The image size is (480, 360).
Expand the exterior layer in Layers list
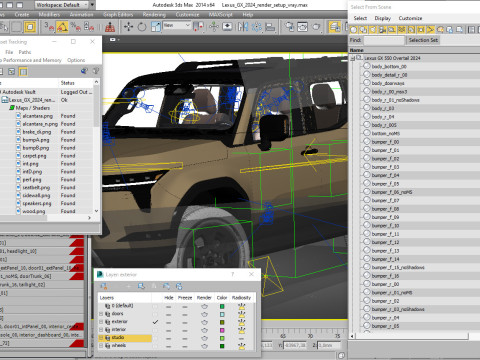tap(101, 322)
